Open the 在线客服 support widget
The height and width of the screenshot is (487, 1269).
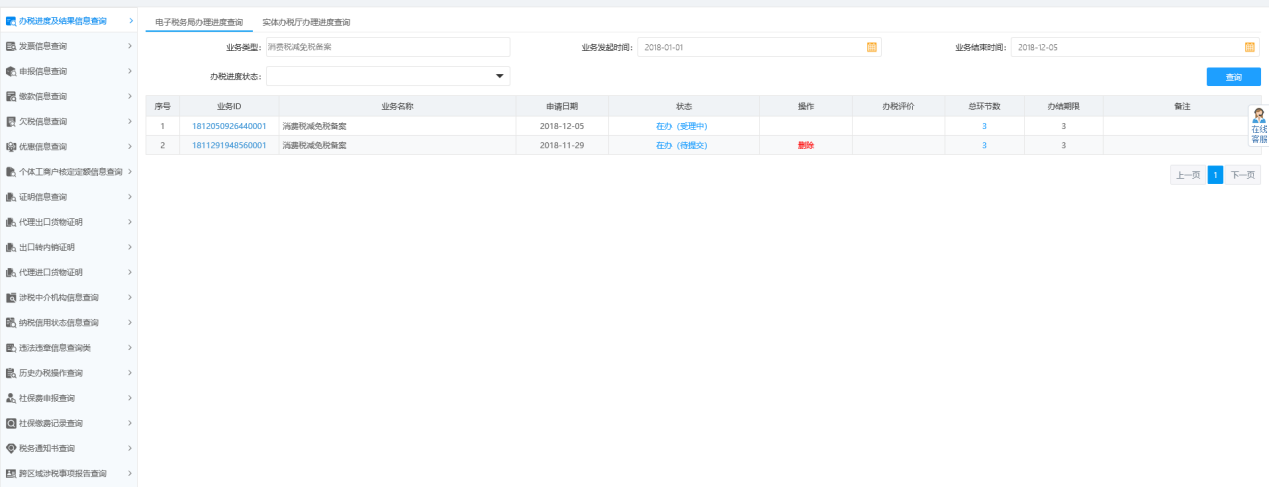[1258, 126]
